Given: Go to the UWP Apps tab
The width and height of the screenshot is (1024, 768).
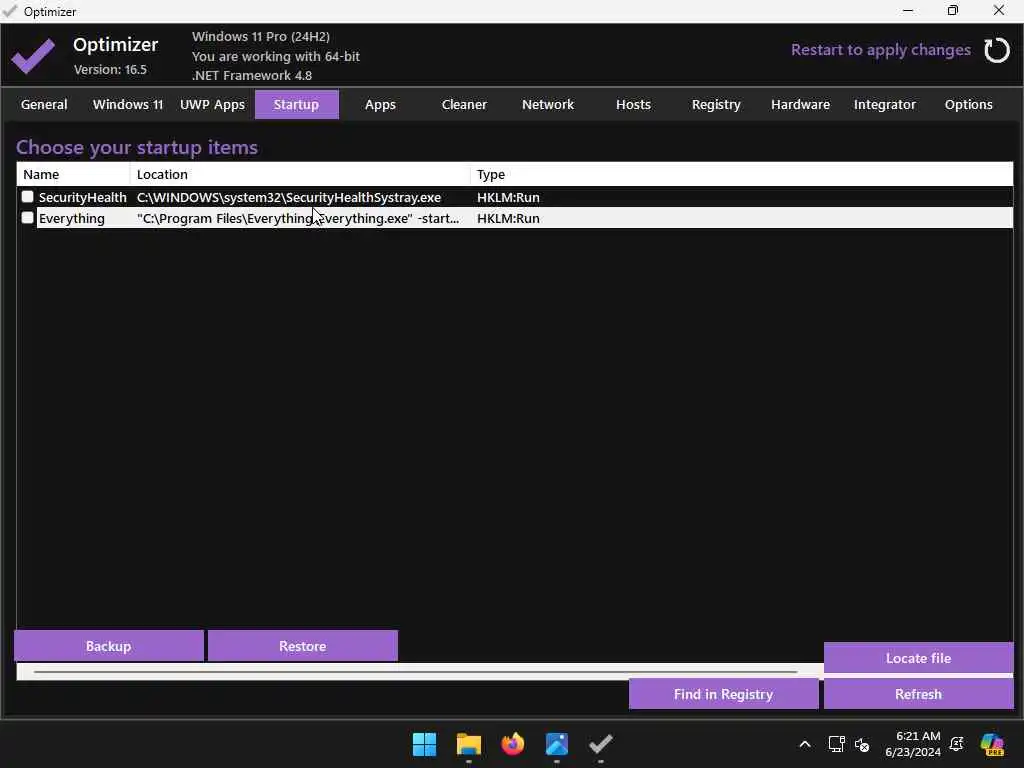Looking at the screenshot, I should pyautogui.click(x=212, y=104).
